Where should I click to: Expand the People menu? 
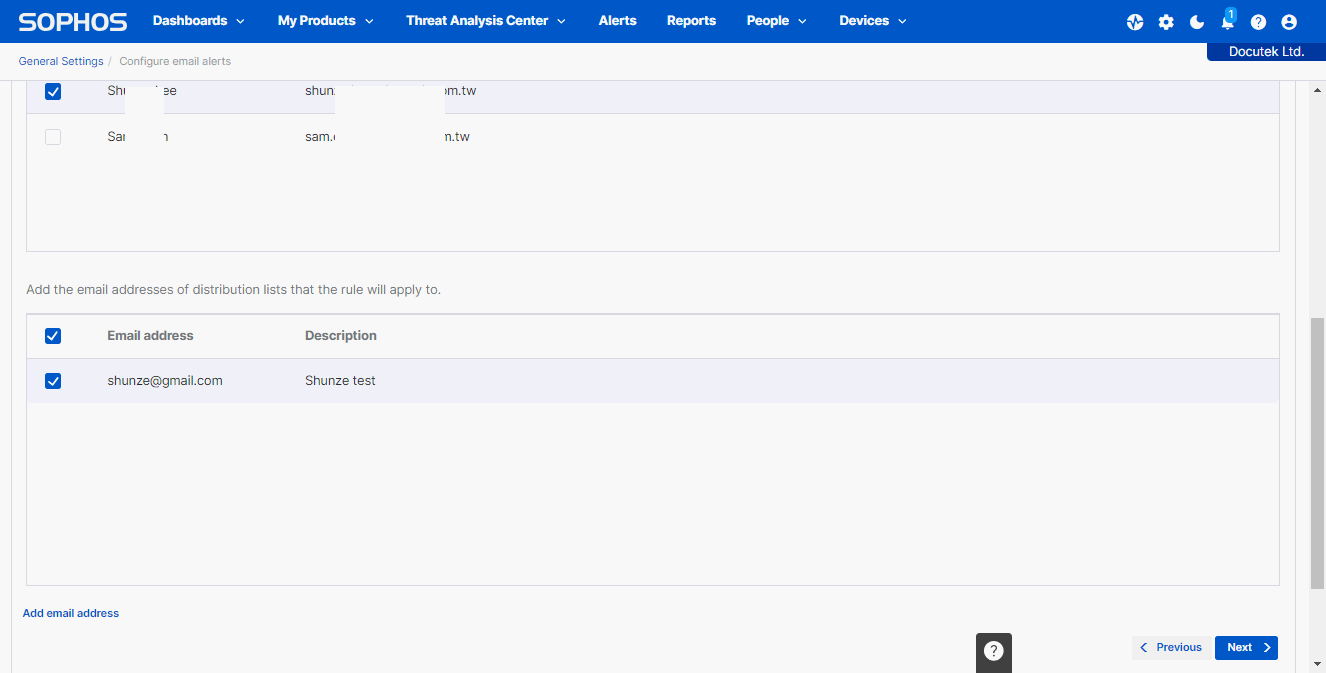(777, 21)
